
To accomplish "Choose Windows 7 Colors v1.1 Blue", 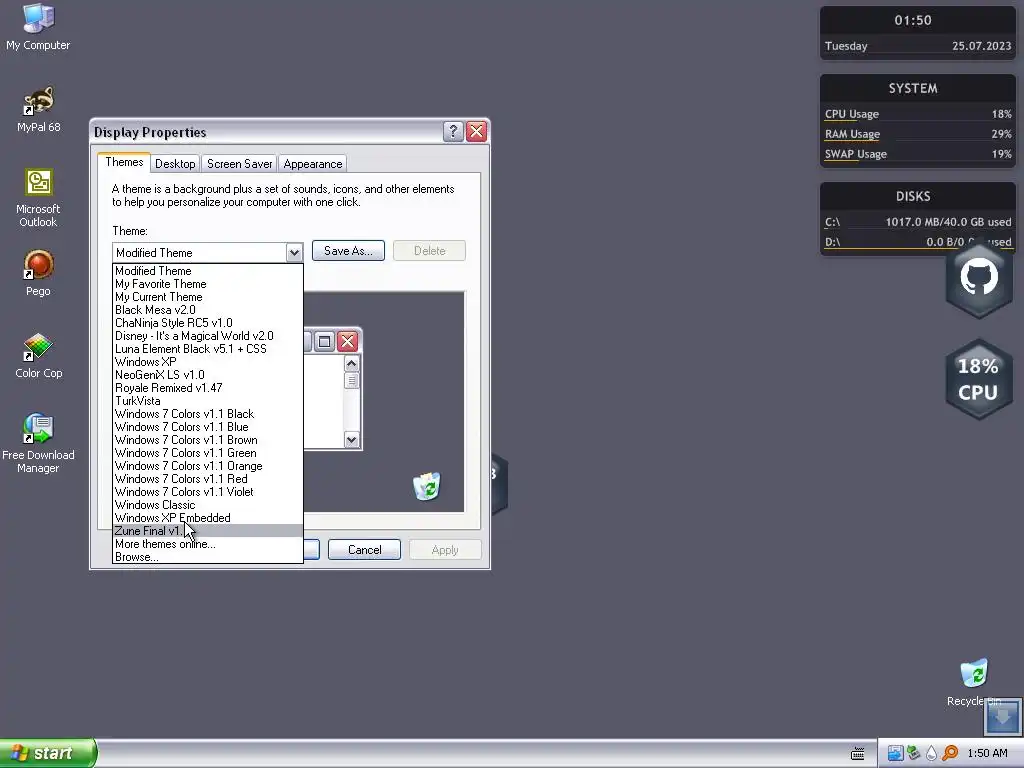I will coord(208,427).
